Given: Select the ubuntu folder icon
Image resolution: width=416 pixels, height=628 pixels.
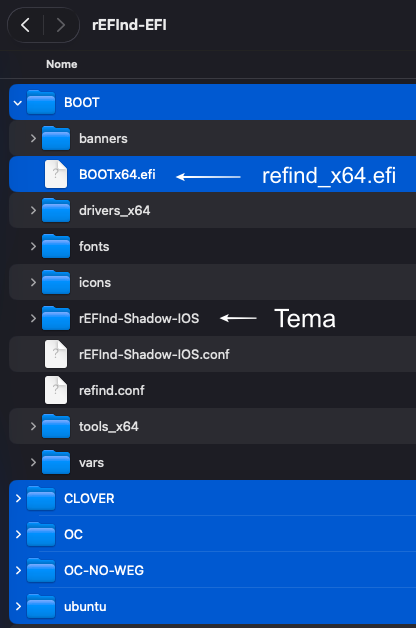Looking at the screenshot, I should pos(41,606).
